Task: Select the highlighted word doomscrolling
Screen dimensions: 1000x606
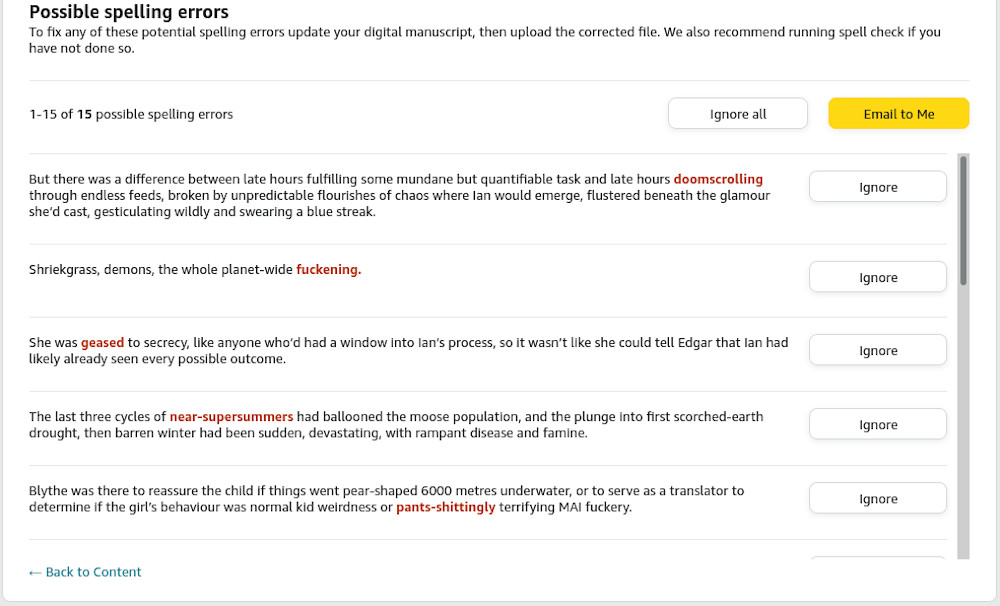Action: (718, 179)
